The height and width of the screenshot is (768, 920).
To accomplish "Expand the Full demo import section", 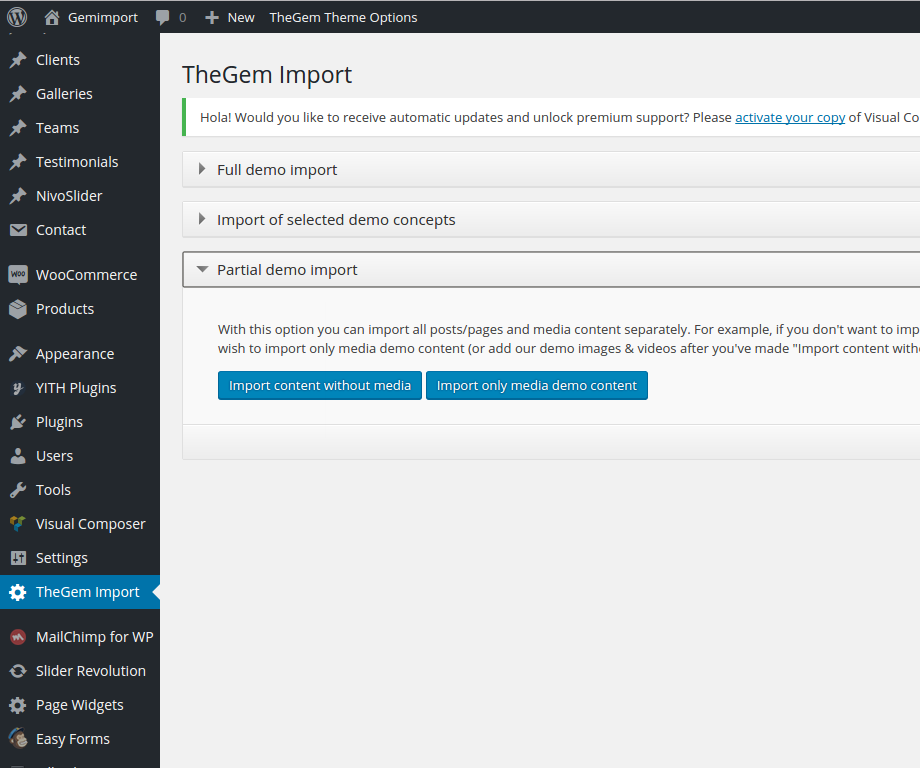I will 277,170.
